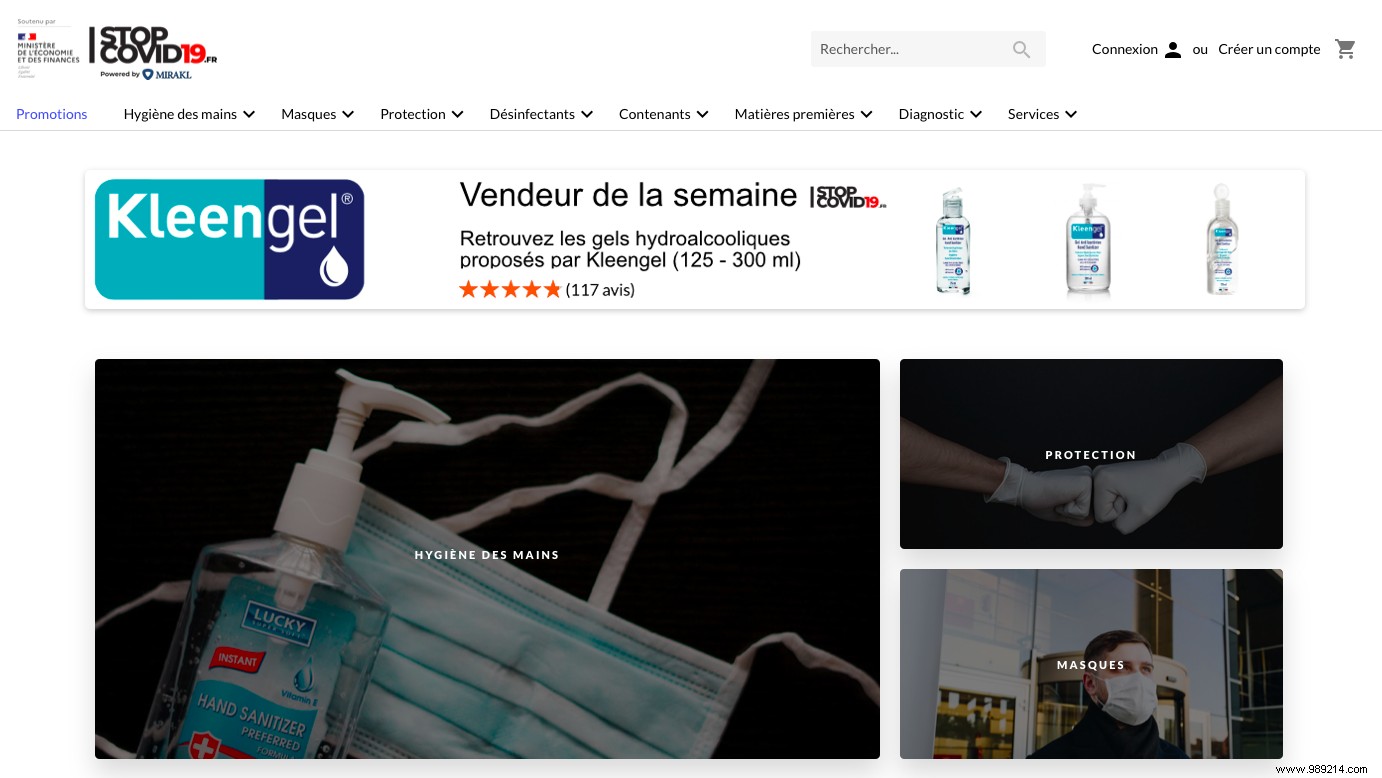
Task: Click the Kleengel brand logo
Action: (229, 239)
